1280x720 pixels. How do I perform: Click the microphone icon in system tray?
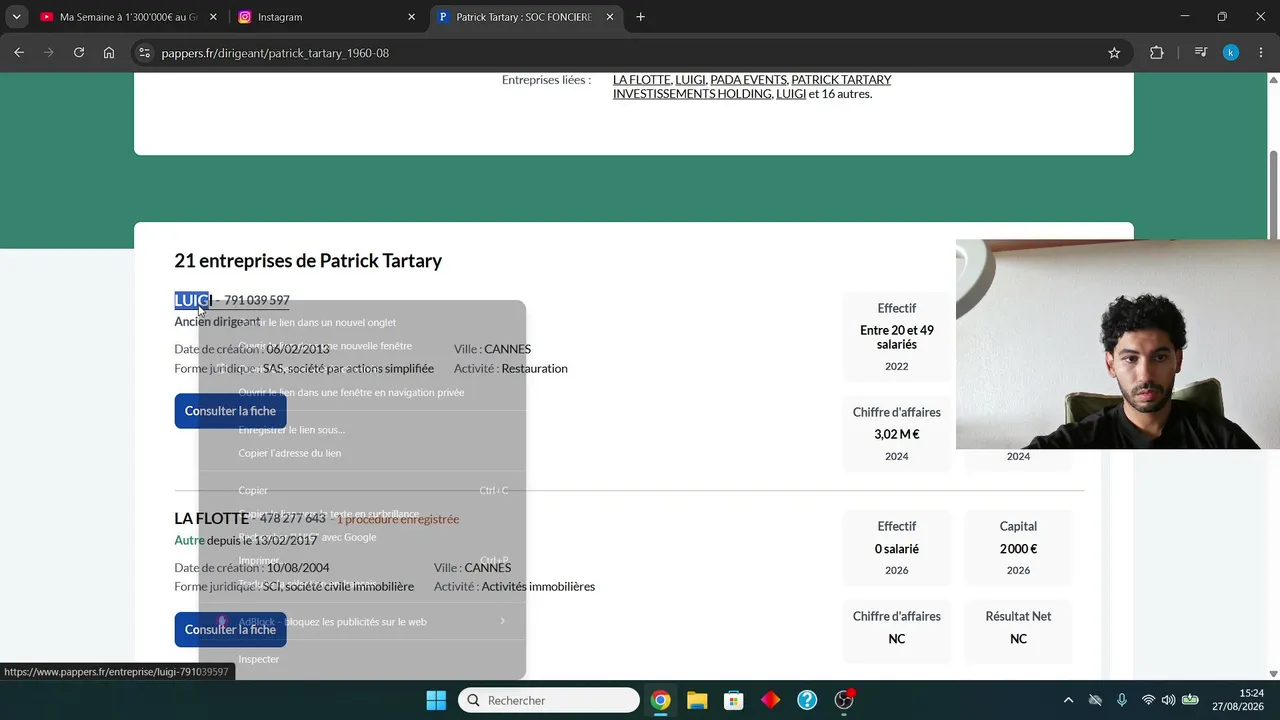click(x=1122, y=700)
